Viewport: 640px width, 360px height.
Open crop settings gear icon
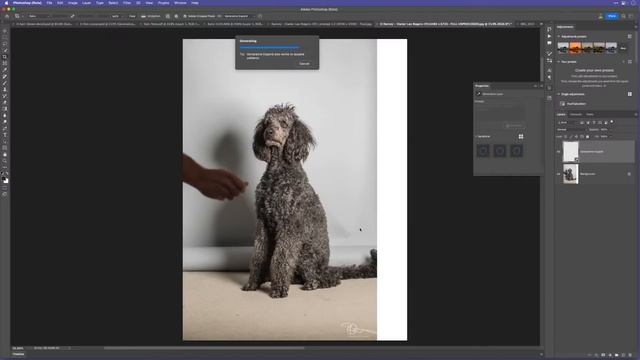click(x=176, y=16)
